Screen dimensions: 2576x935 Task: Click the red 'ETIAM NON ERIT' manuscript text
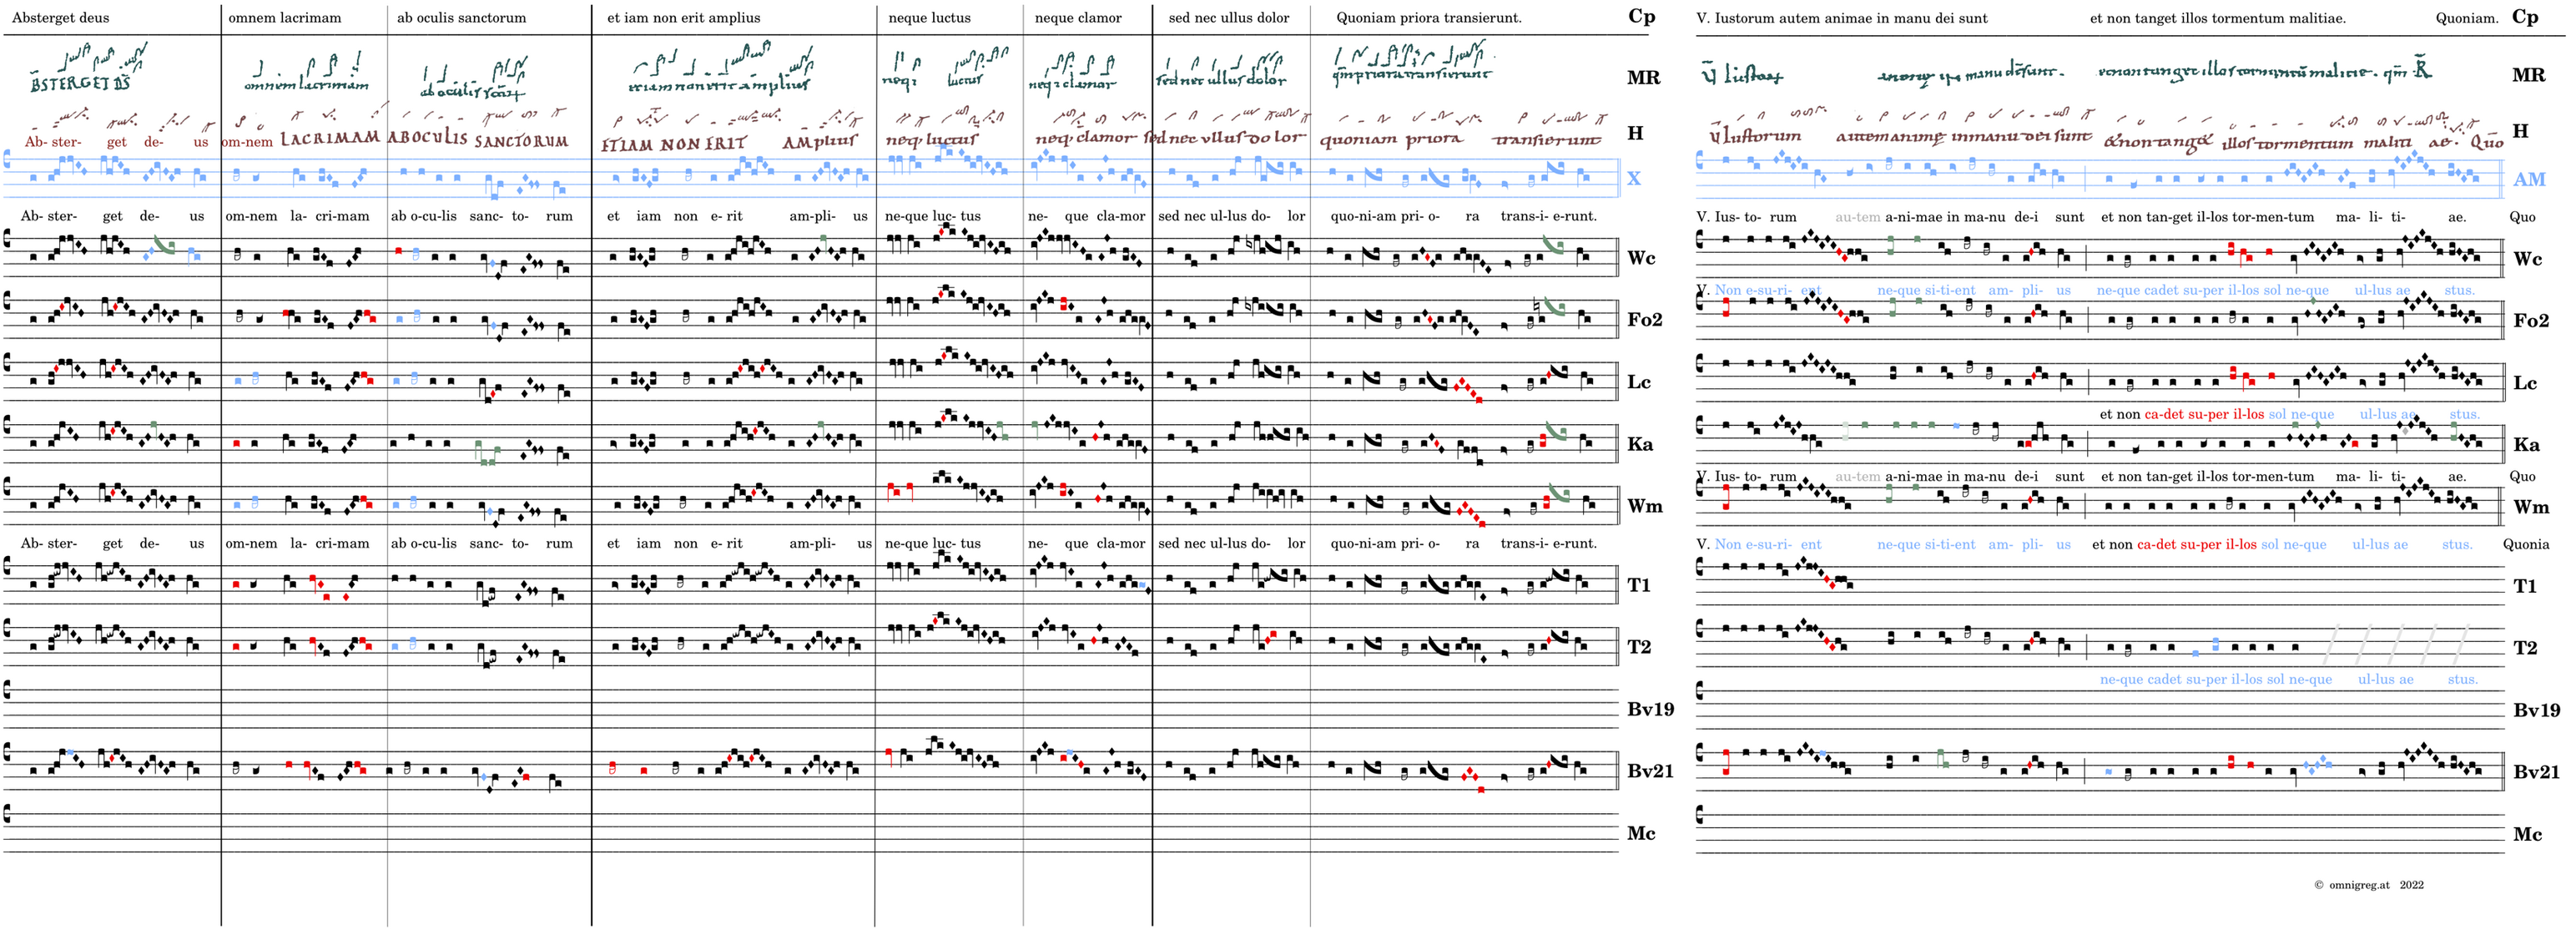(673, 144)
